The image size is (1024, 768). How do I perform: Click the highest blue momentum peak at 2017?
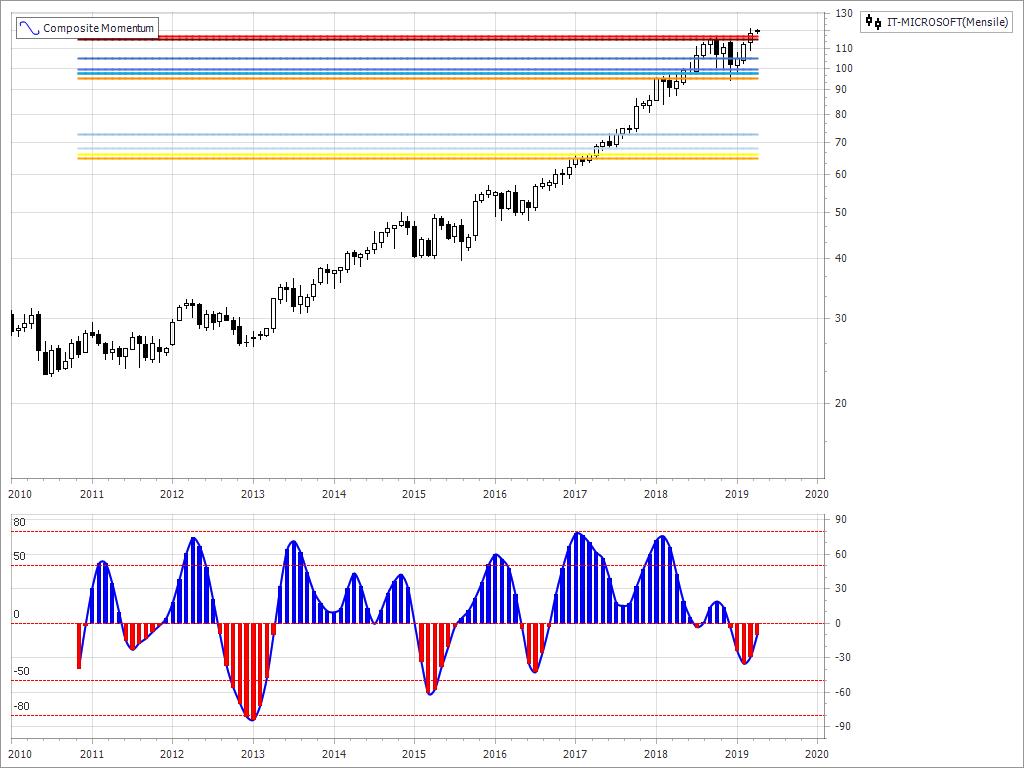[576, 578]
